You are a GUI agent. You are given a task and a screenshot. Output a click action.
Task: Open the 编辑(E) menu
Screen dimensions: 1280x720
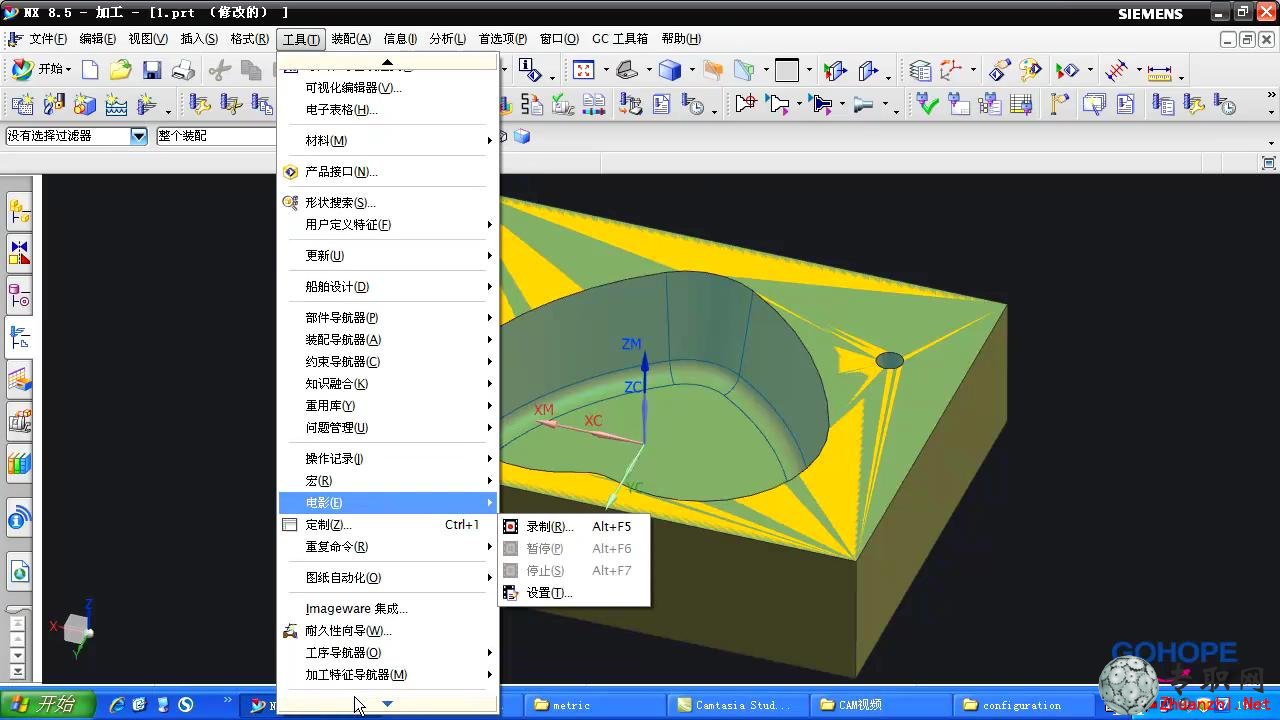pos(97,39)
